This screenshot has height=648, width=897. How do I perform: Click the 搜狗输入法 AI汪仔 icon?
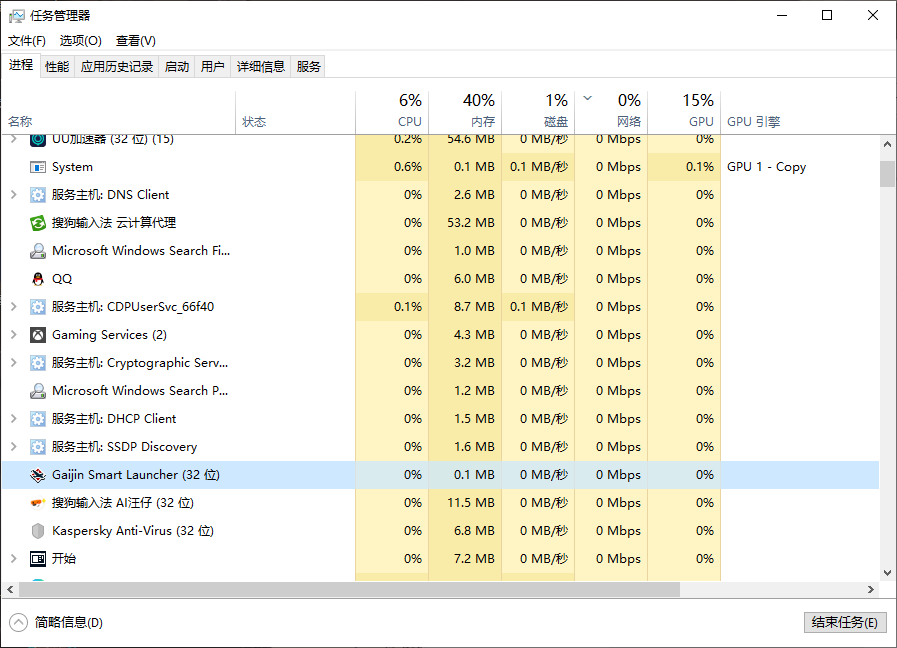[38, 503]
